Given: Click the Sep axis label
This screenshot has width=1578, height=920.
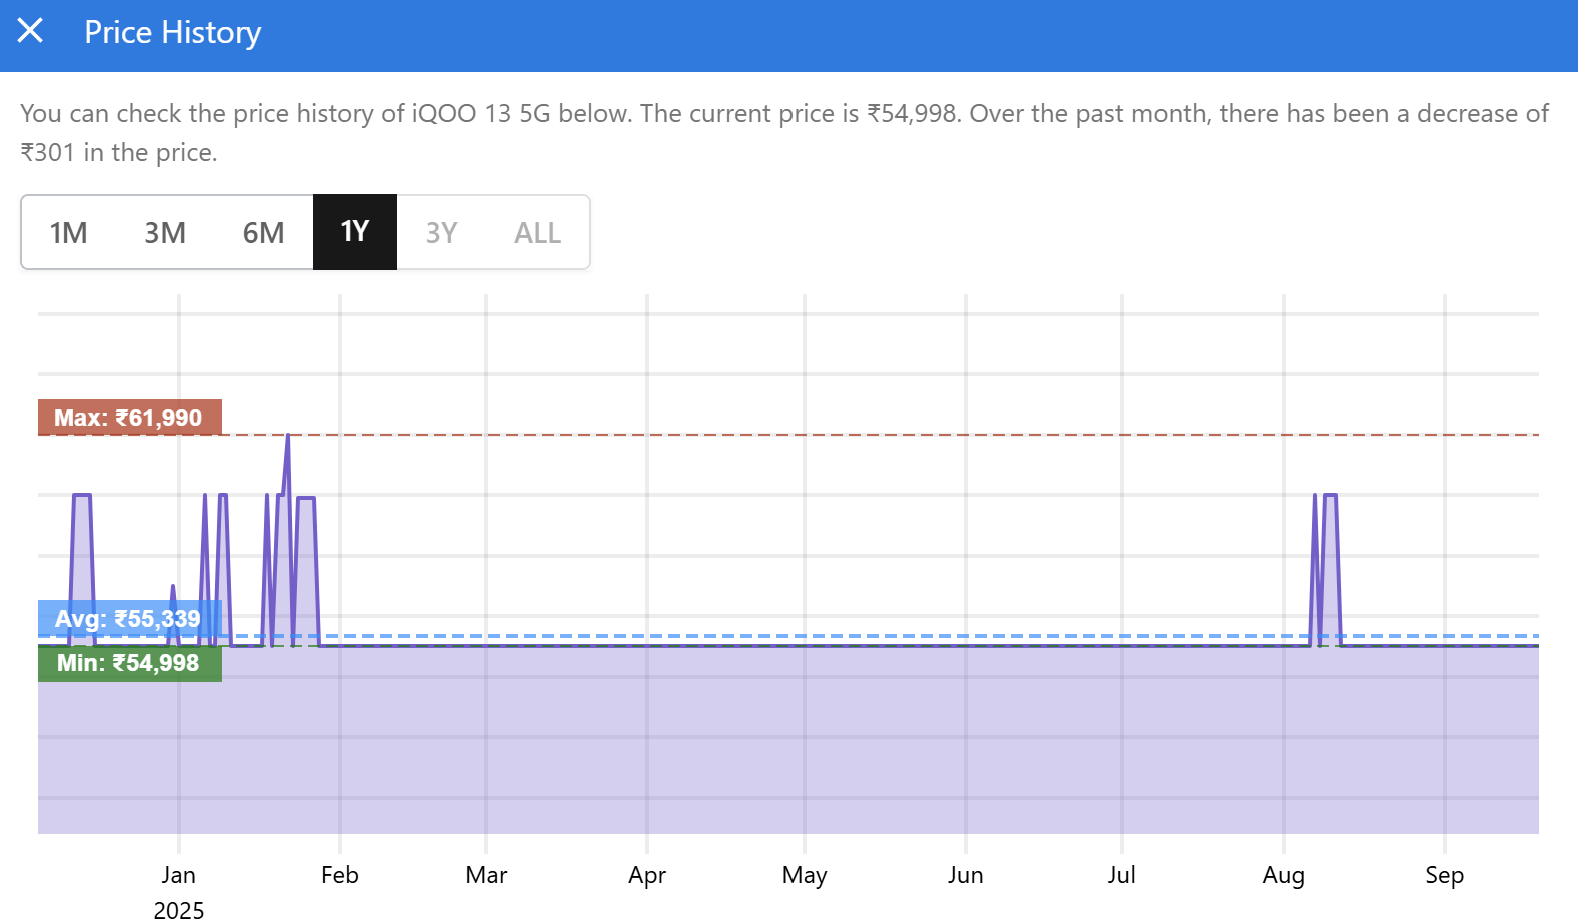Looking at the screenshot, I should coord(1445,876).
